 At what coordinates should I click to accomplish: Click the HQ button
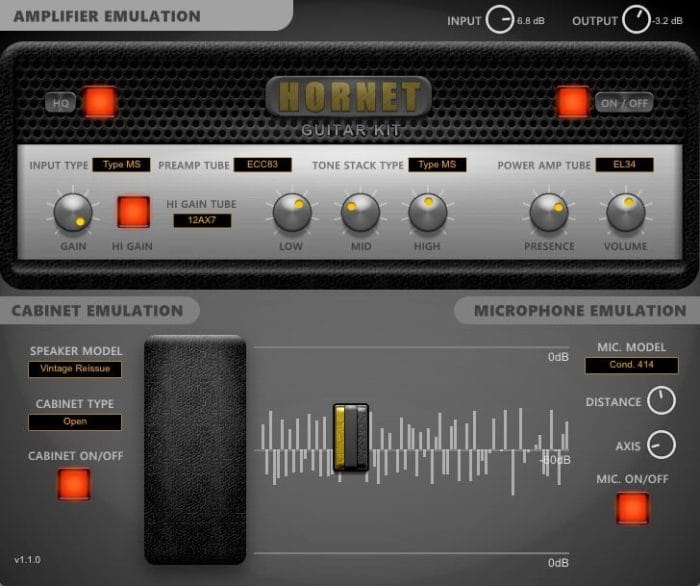tap(61, 103)
